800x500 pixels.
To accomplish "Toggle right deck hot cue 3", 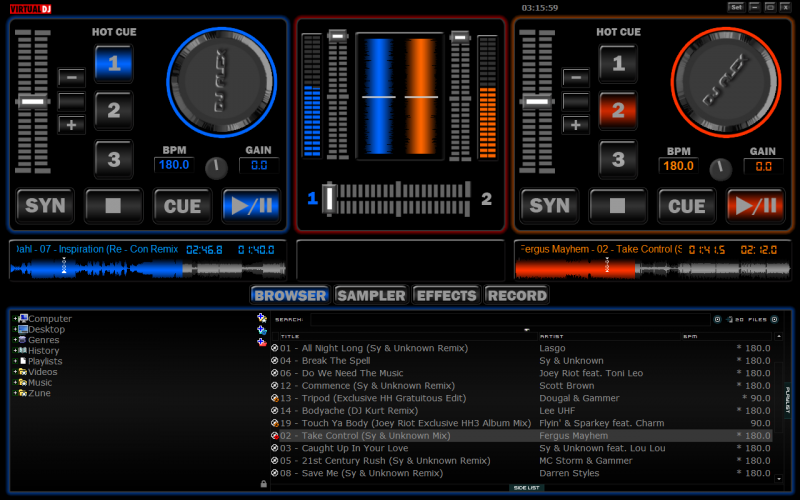I will tap(618, 159).
